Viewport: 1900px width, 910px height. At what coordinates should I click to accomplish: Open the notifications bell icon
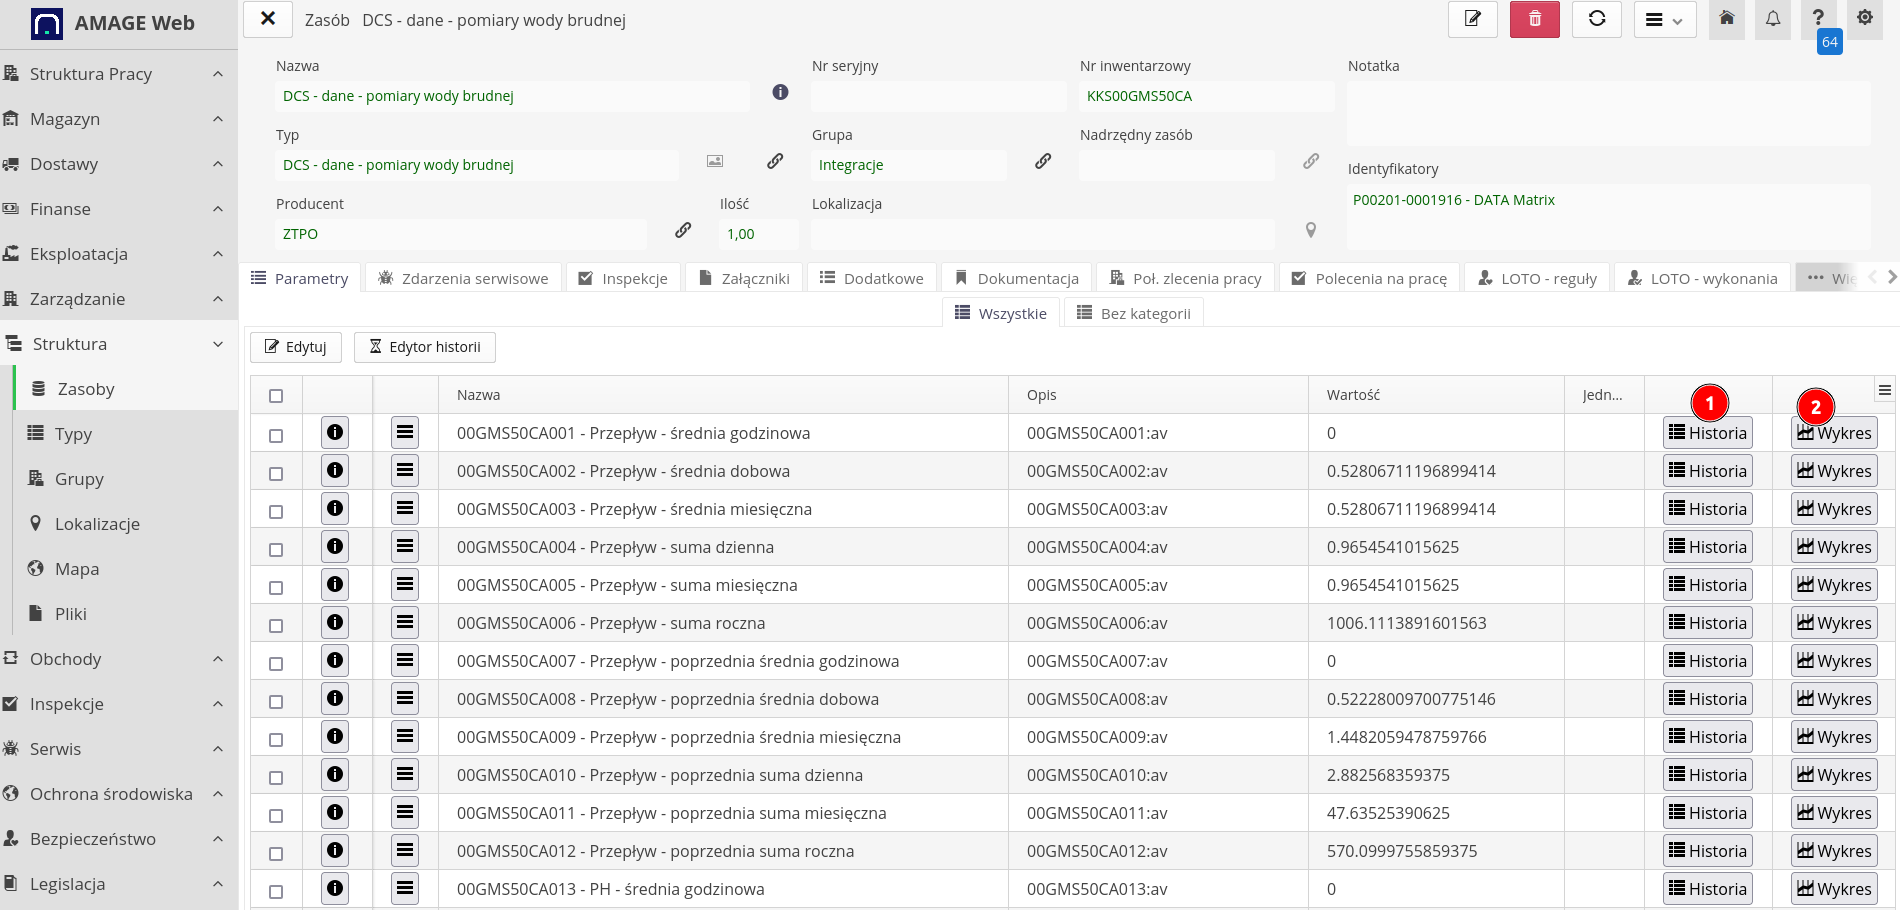point(1772,20)
